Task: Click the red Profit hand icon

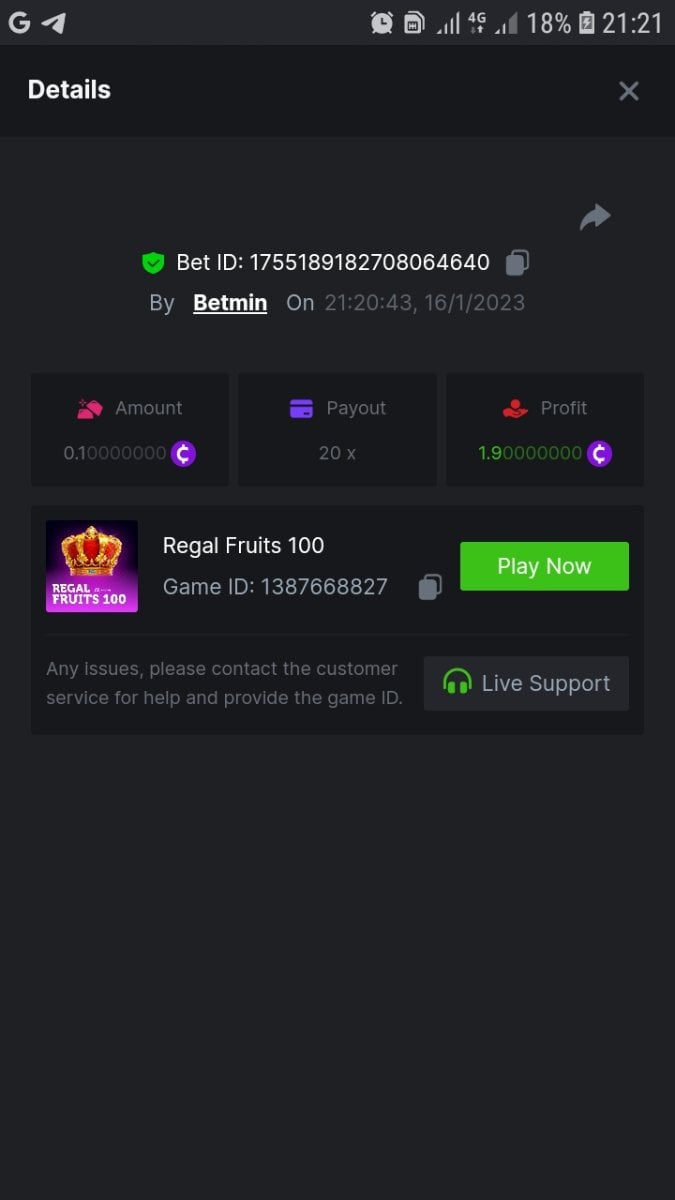Action: coord(515,408)
